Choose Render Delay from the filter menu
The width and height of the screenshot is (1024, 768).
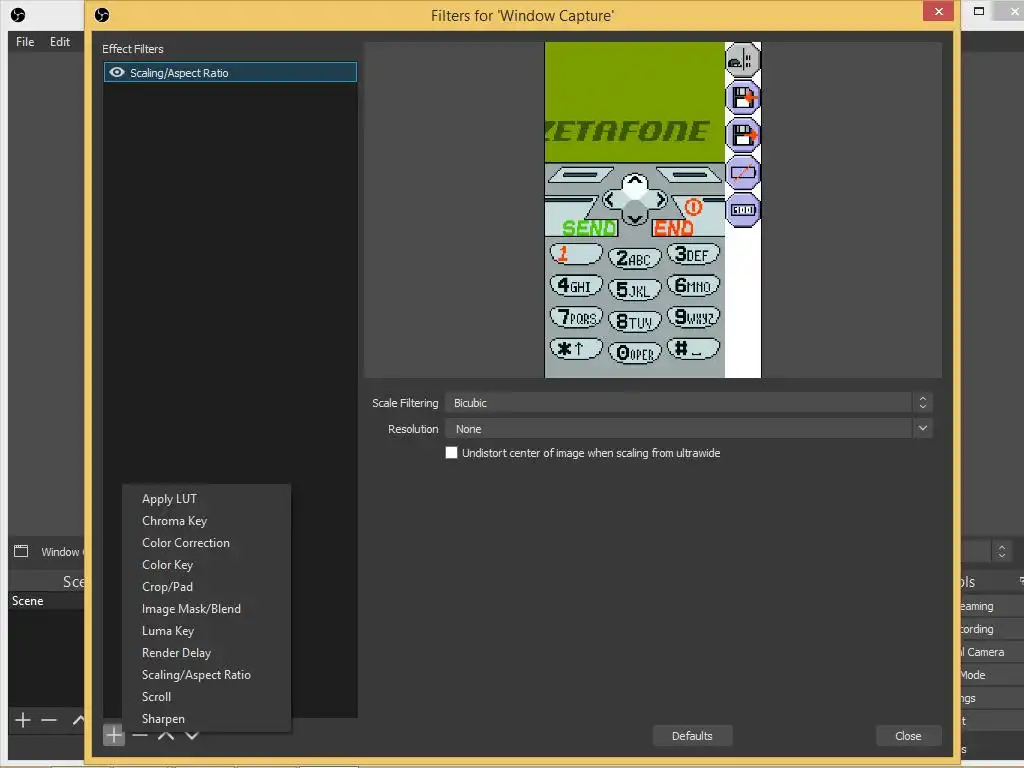(176, 653)
